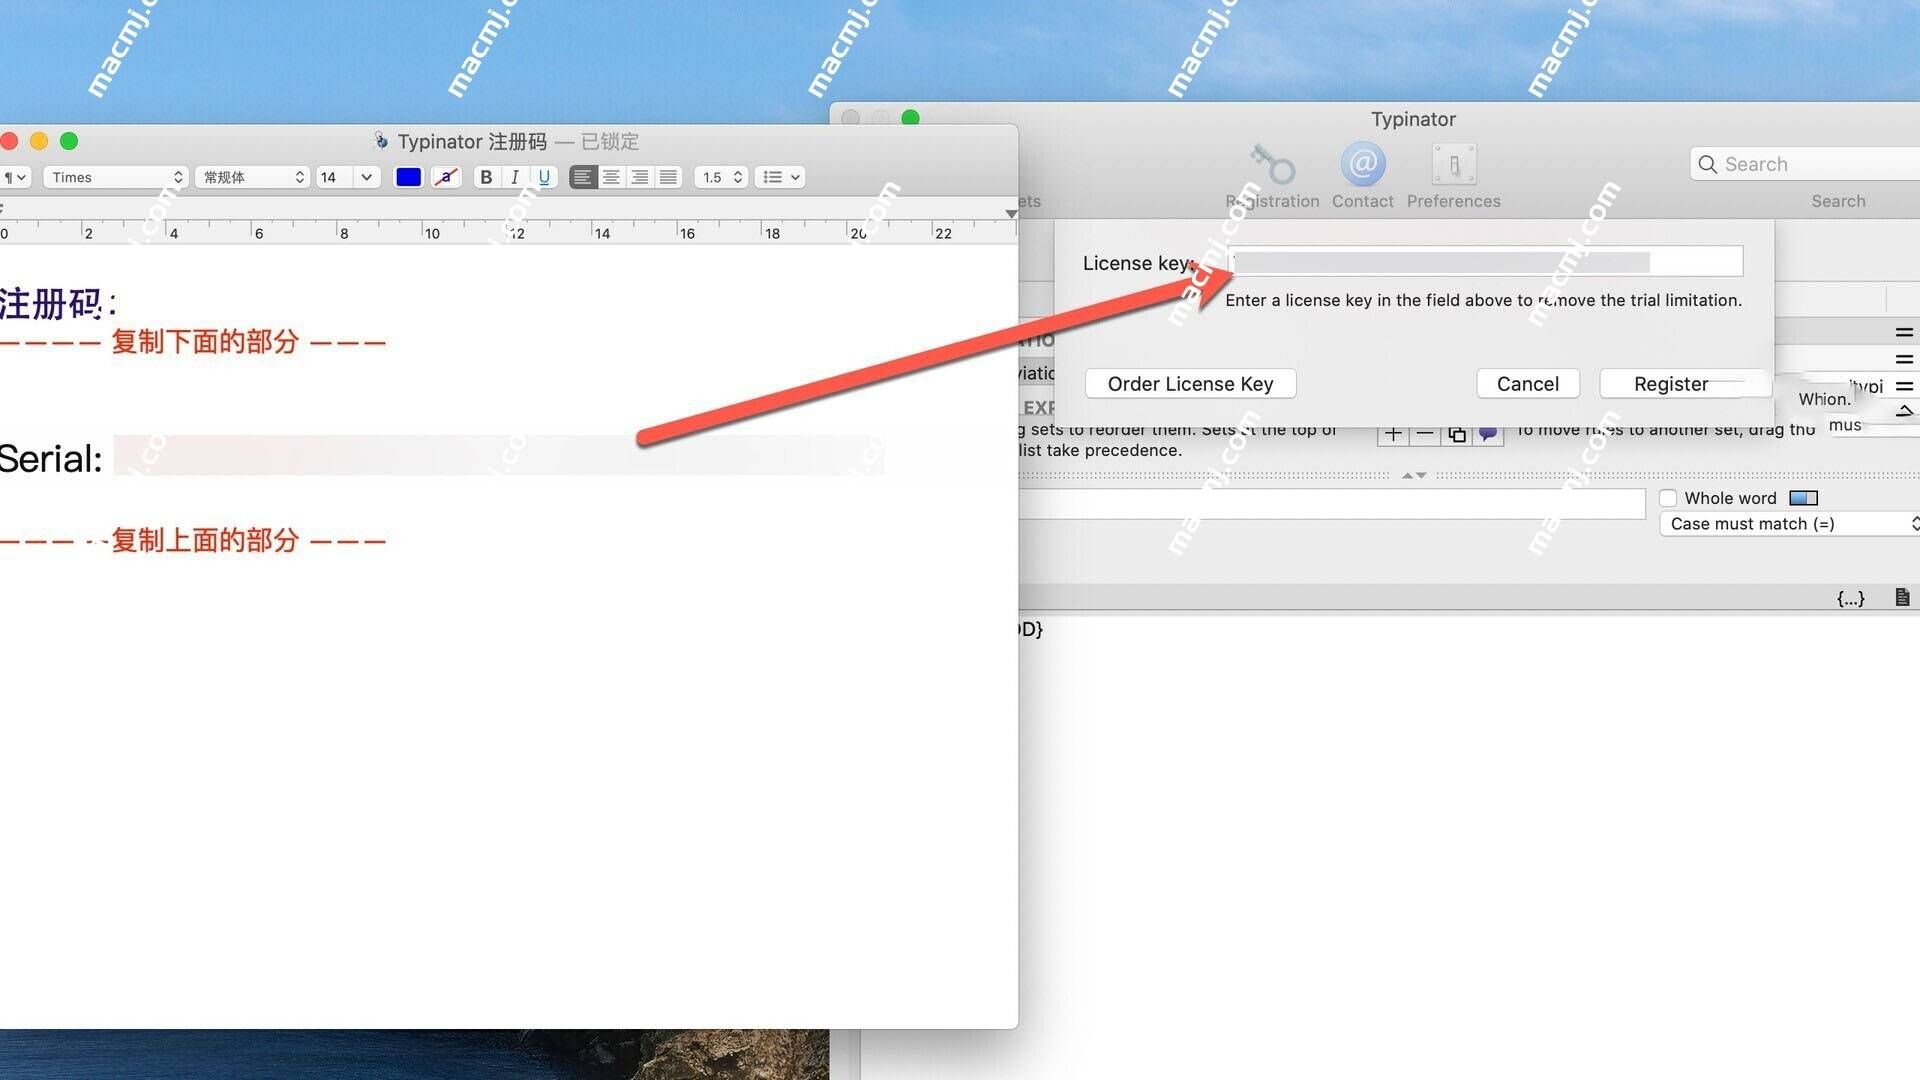Center align the text
1920x1080 pixels.
(611, 177)
